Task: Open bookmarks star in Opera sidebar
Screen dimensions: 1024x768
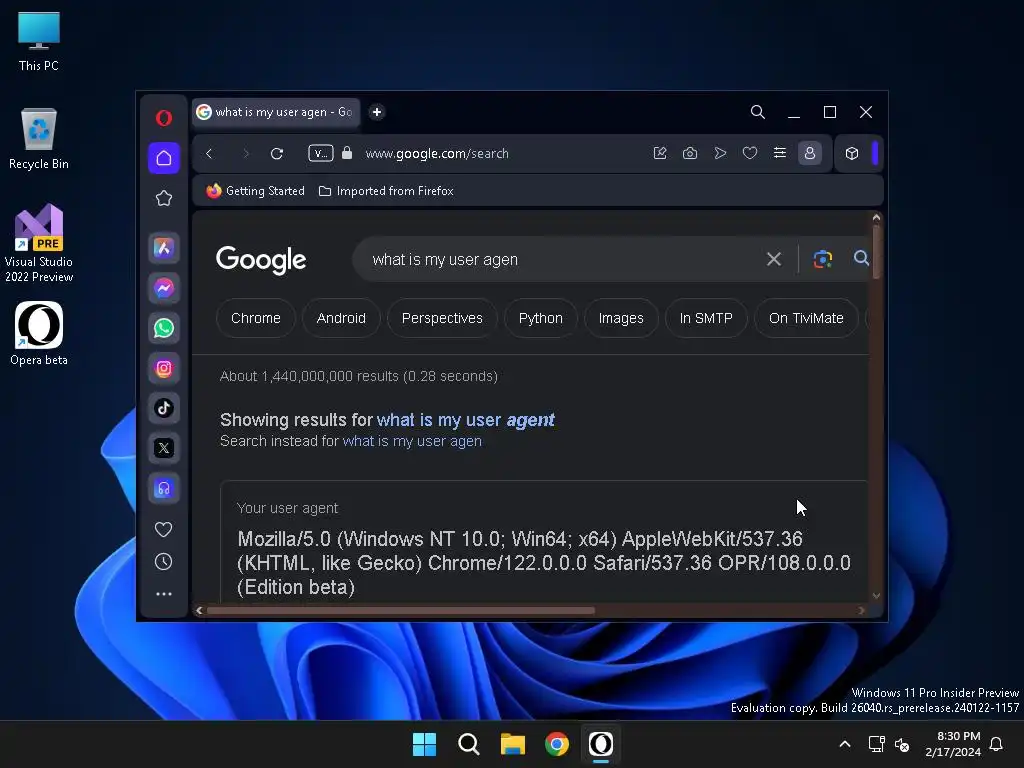Action: 164,199
